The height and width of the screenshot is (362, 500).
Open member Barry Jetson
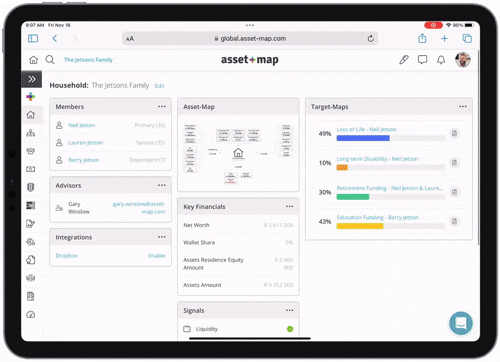(84, 160)
